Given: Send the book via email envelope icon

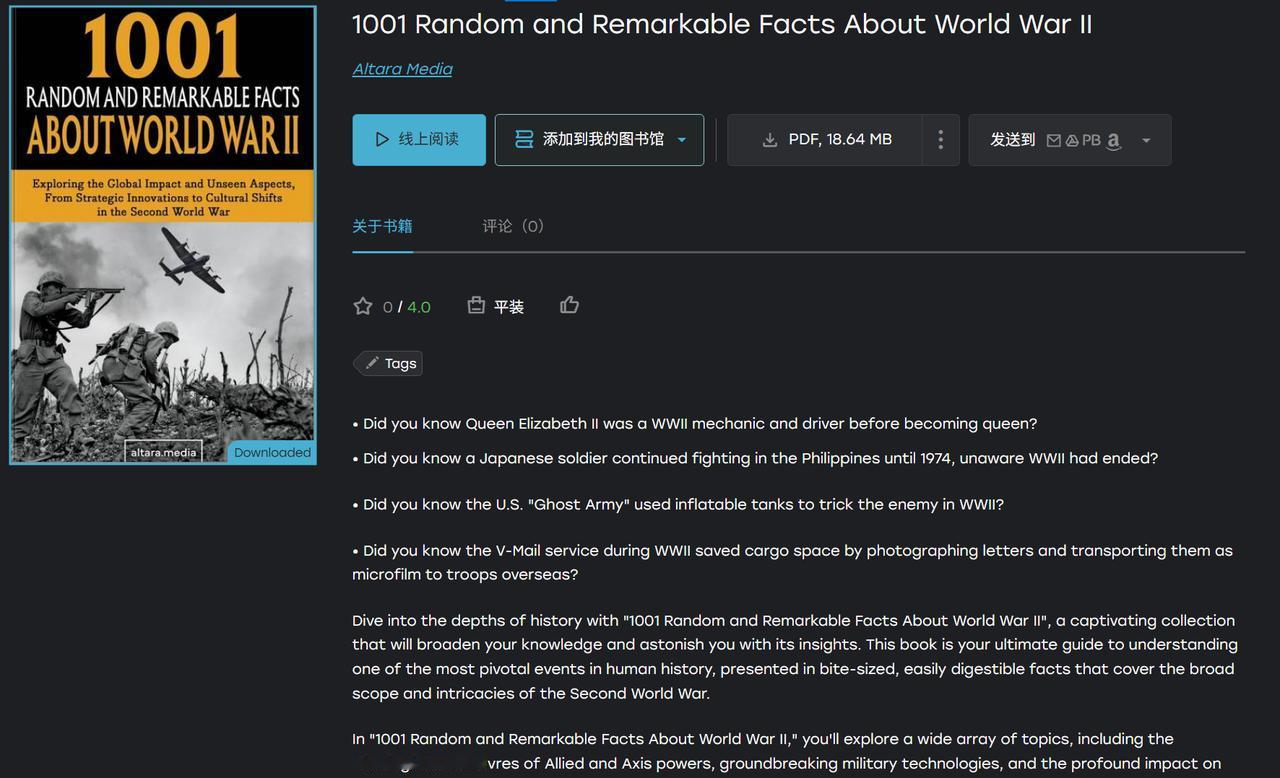Looking at the screenshot, I should [1053, 141].
